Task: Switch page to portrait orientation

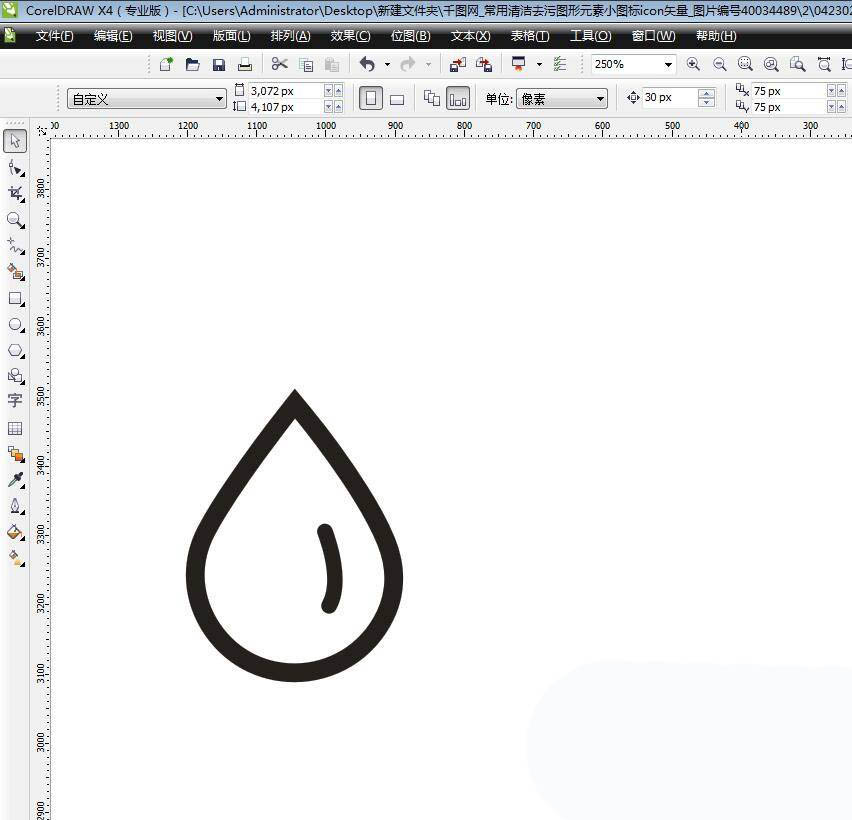Action: click(x=371, y=99)
